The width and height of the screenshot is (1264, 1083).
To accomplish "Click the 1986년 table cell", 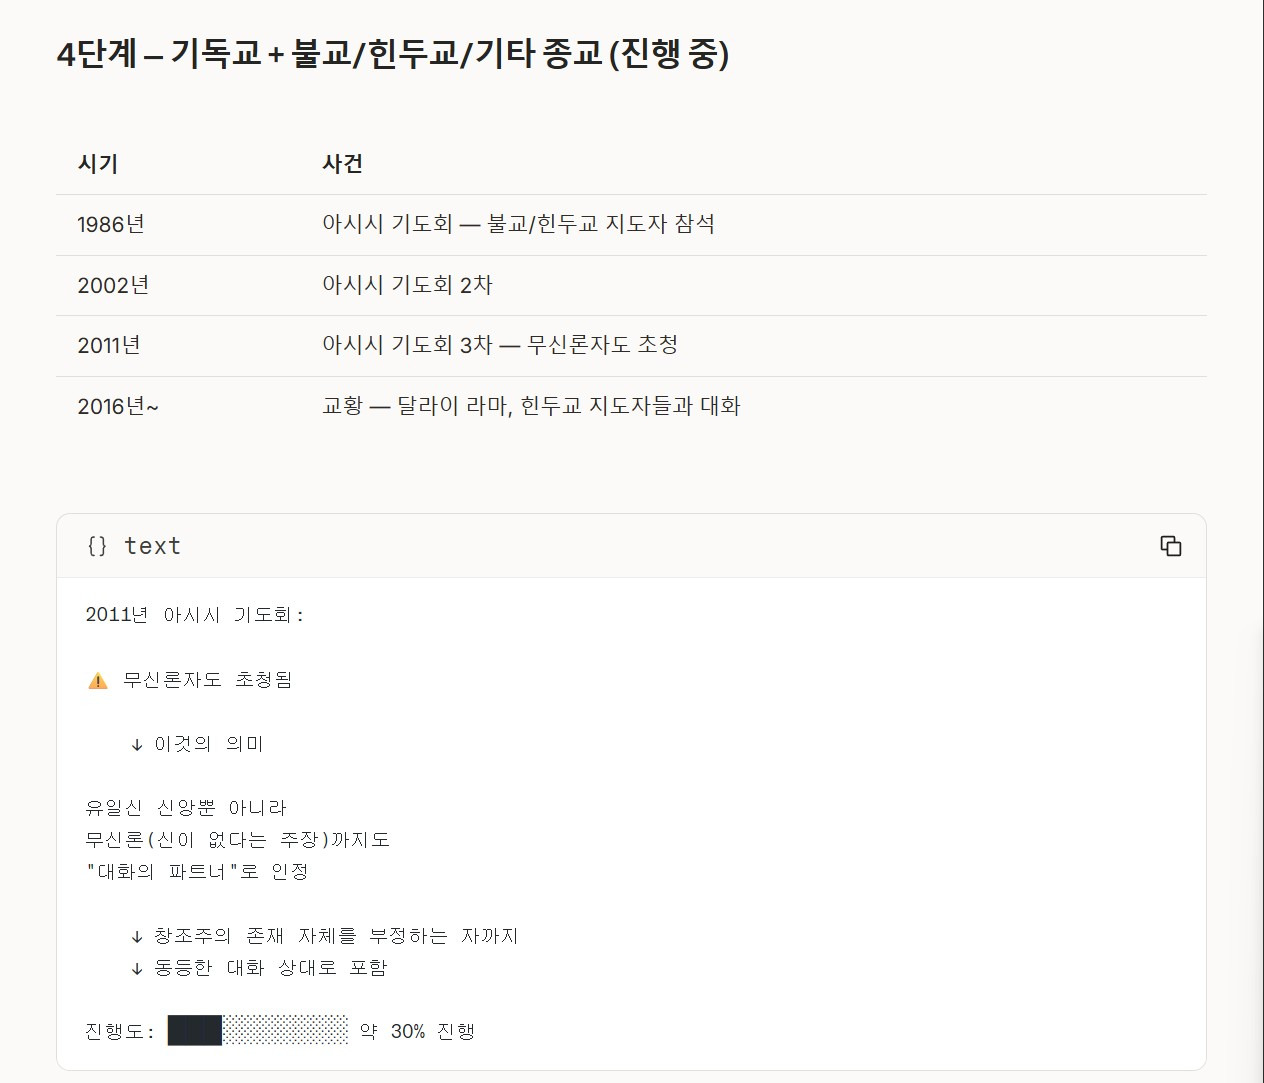I will (111, 225).
